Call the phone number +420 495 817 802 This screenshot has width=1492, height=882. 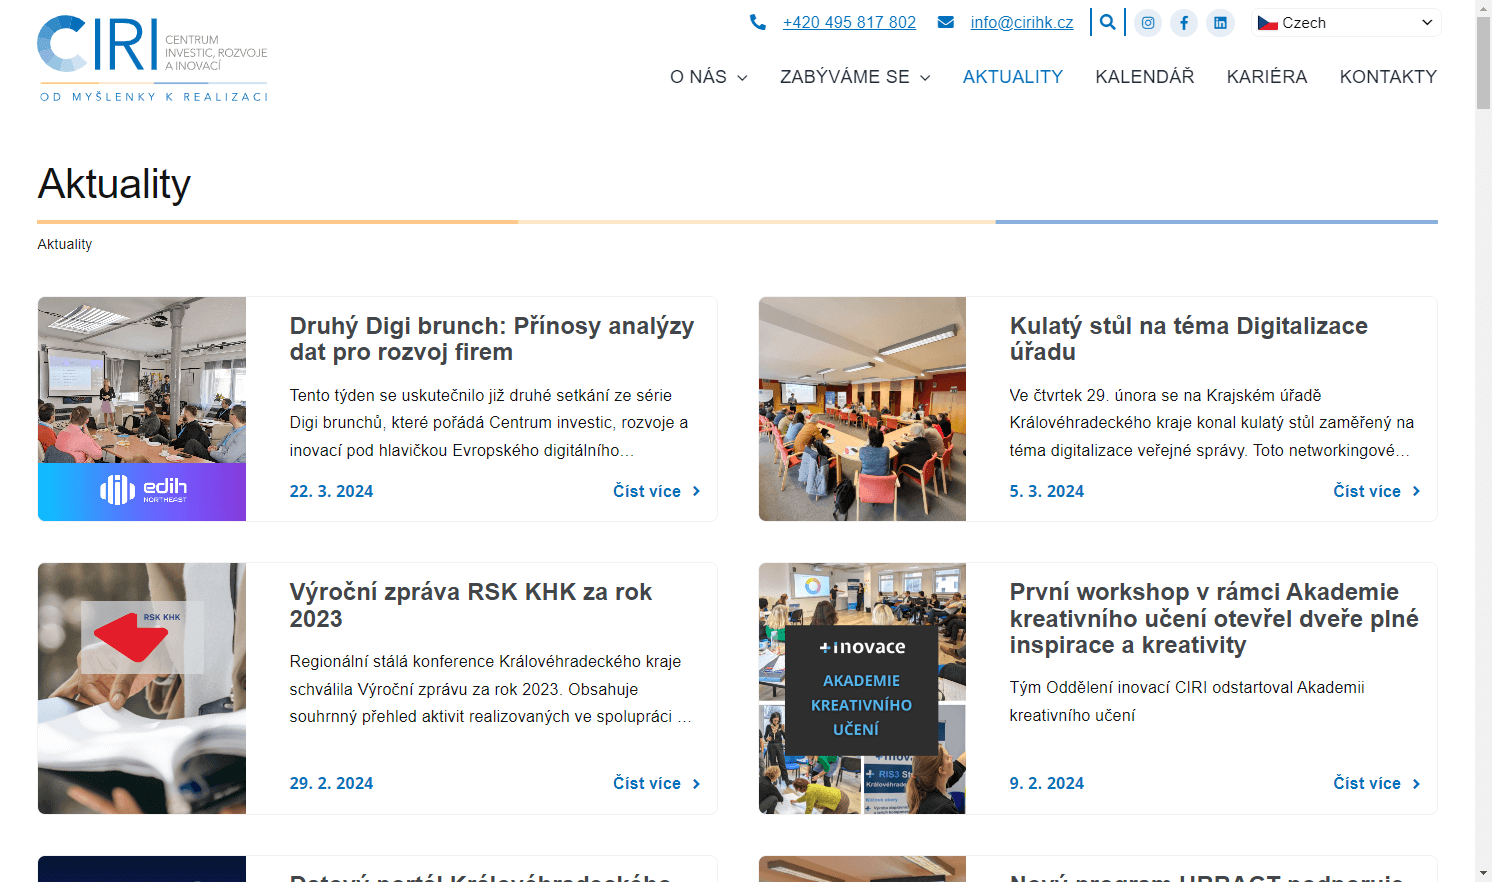pyautogui.click(x=849, y=22)
